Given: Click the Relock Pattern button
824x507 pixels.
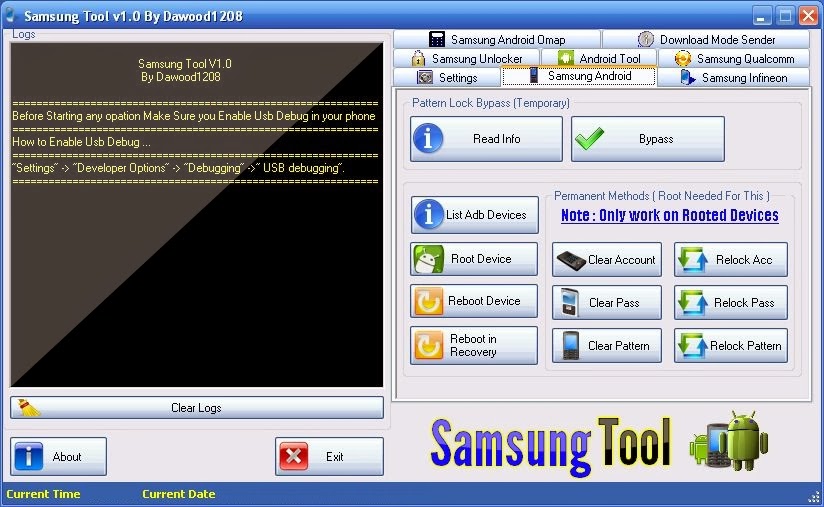Looking at the screenshot, I should pos(731,346).
